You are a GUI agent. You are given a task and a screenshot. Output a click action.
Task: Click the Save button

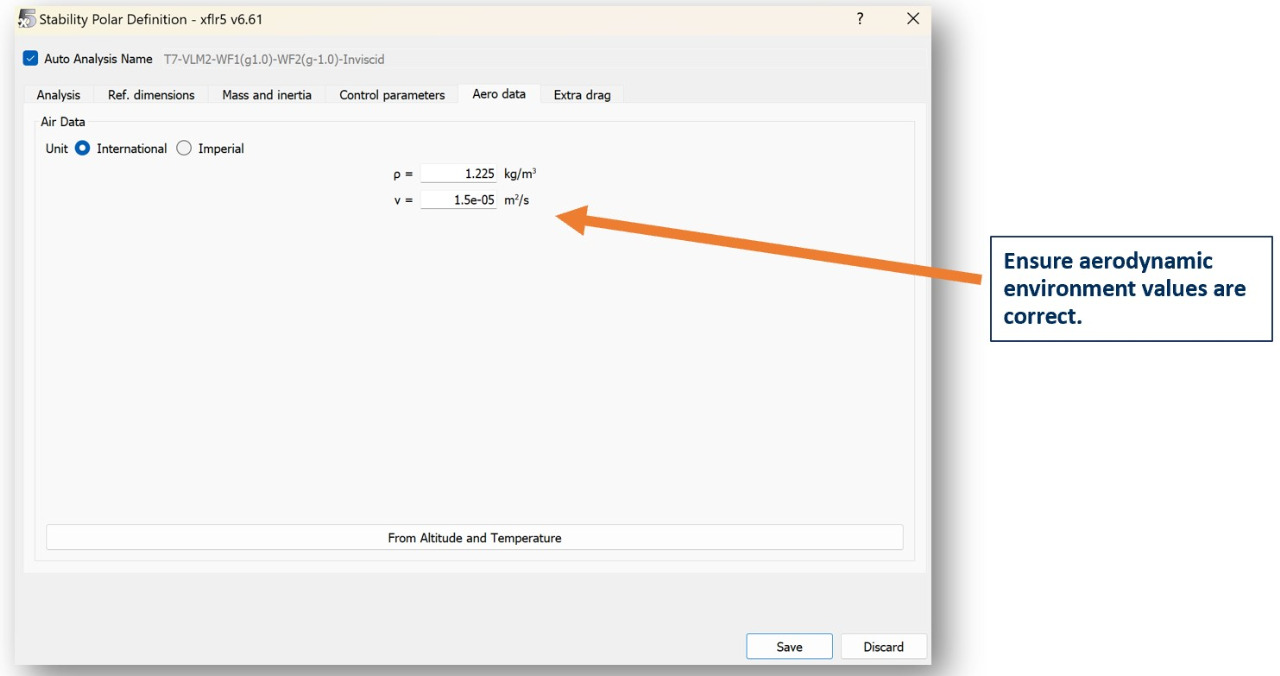[789, 647]
